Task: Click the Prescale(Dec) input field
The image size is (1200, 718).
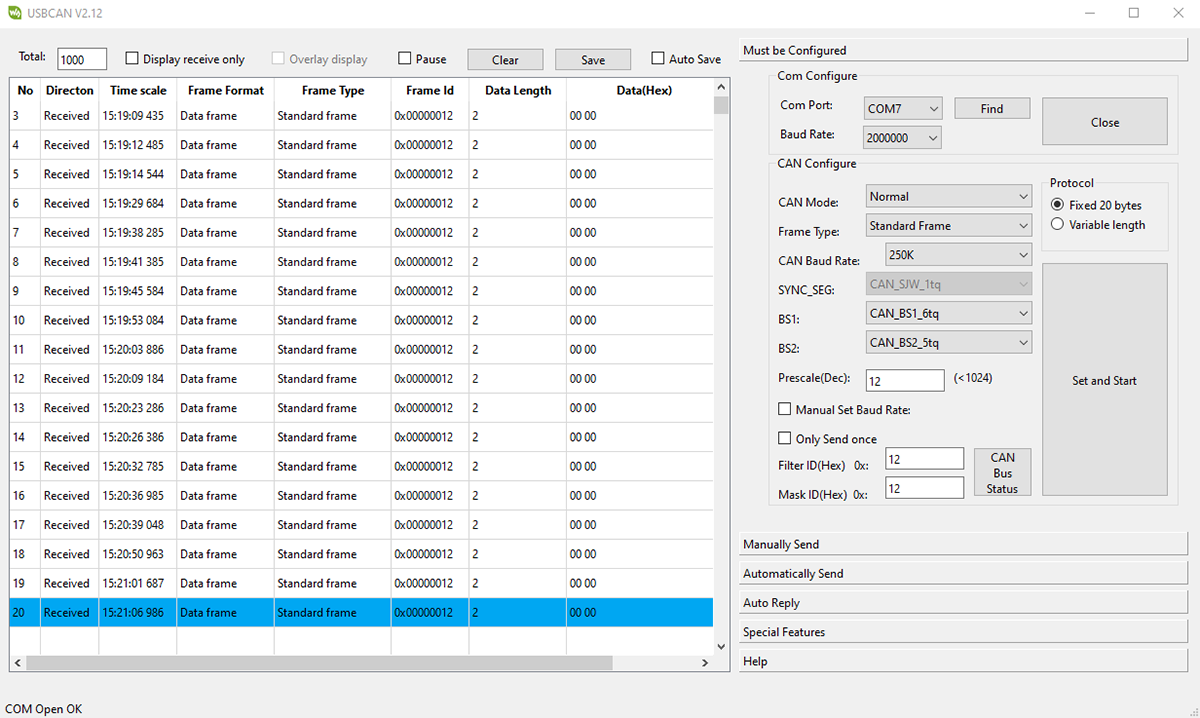Action: pos(905,380)
